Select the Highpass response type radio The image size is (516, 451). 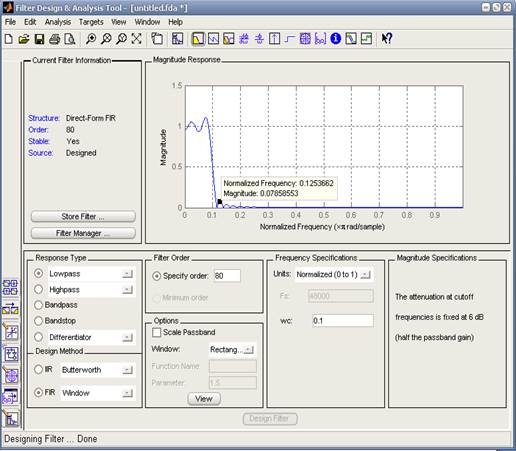[39, 289]
